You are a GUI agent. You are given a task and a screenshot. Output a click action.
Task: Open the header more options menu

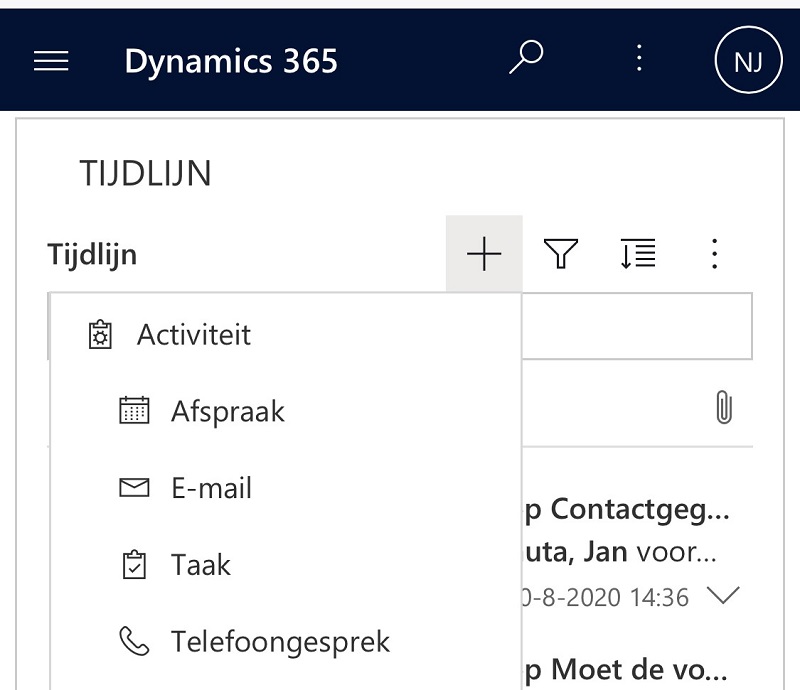(639, 59)
